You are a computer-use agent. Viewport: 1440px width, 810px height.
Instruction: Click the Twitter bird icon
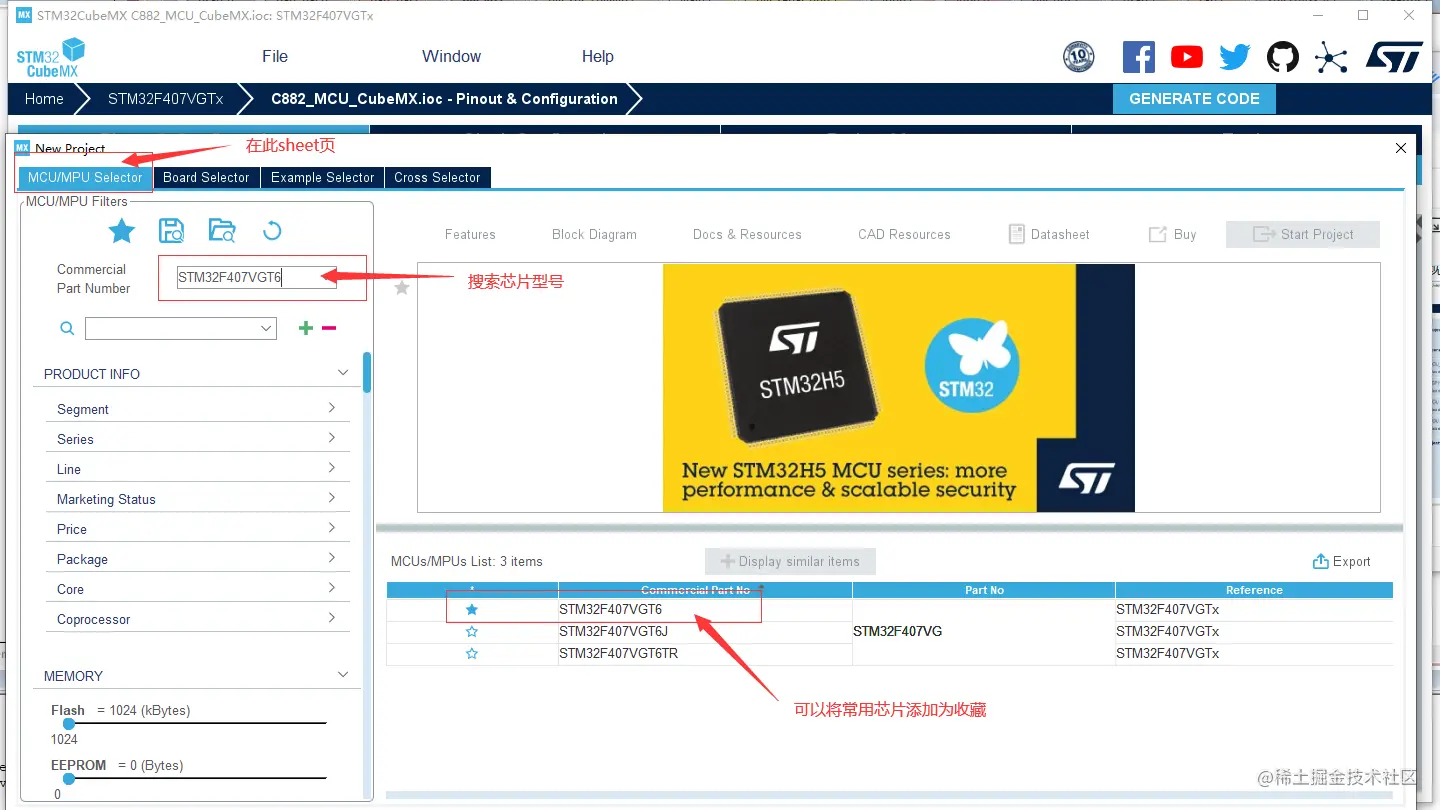pyautogui.click(x=1235, y=57)
